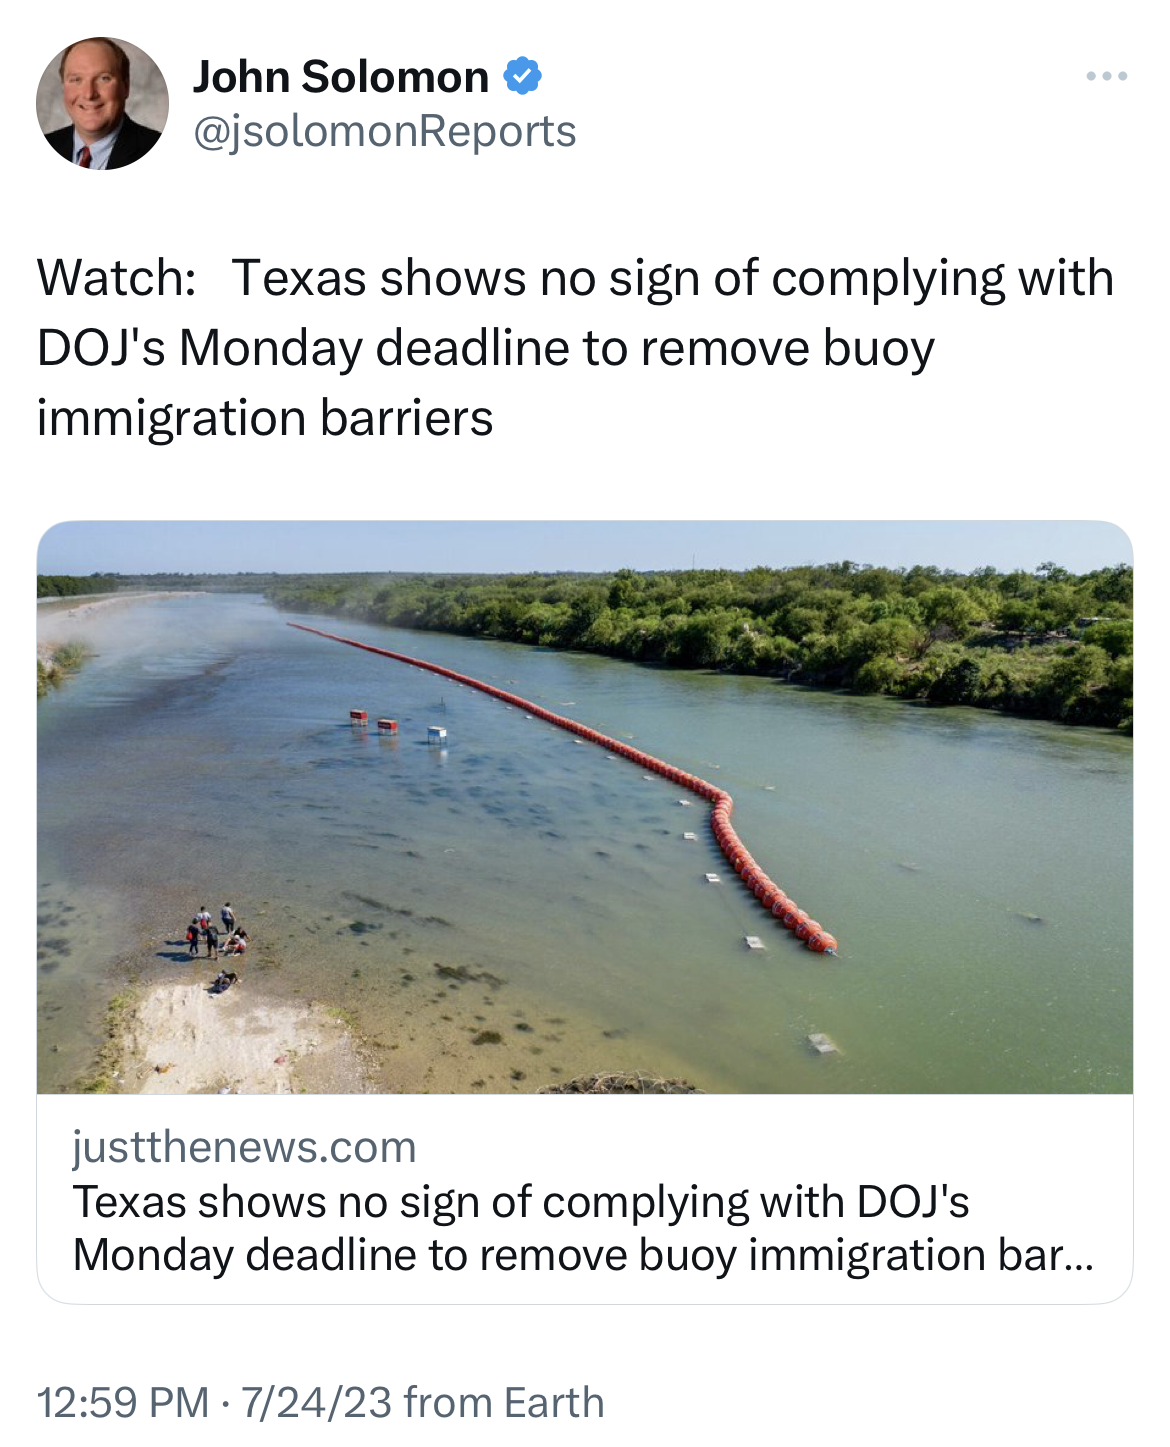1170x1447 pixels.
Task: Click the John Solomon display name
Action: click(341, 77)
